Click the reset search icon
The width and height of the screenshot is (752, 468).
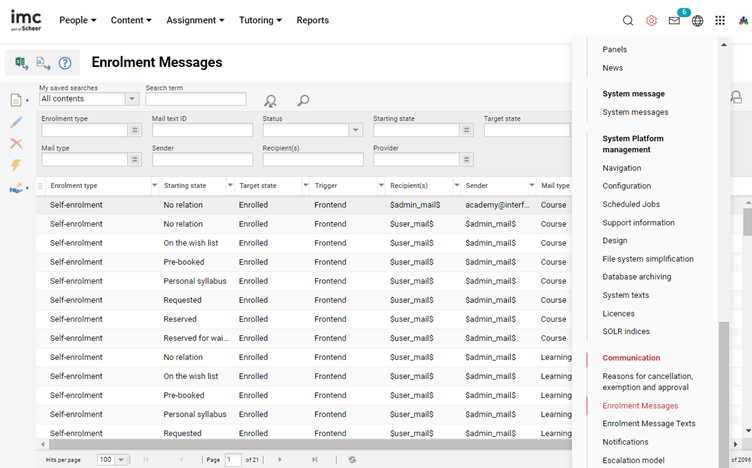click(270, 100)
